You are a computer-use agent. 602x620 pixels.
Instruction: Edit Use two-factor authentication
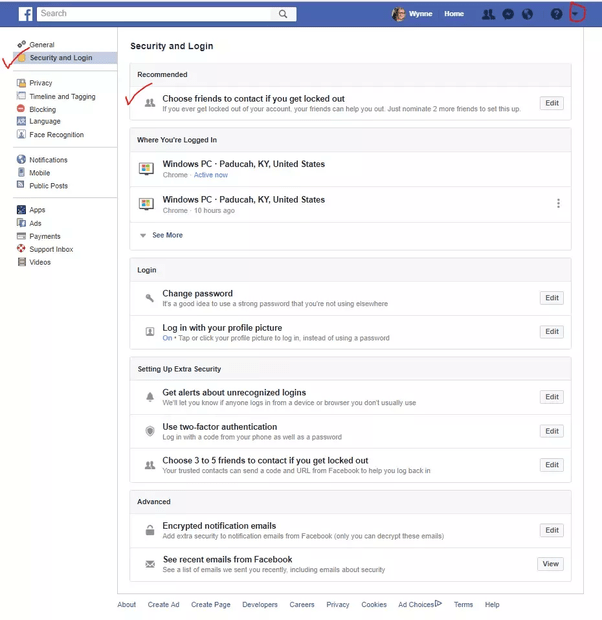pyautogui.click(x=552, y=431)
